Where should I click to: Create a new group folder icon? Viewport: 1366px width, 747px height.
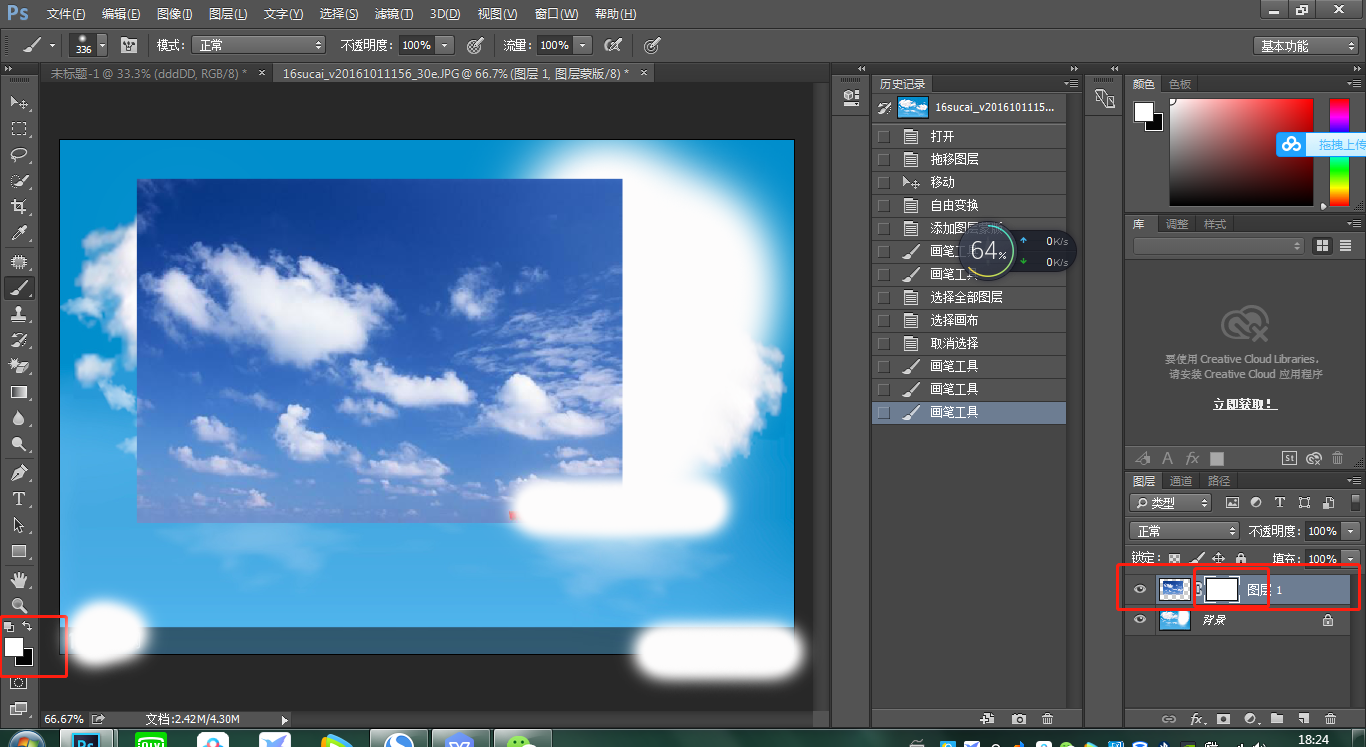1277,719
